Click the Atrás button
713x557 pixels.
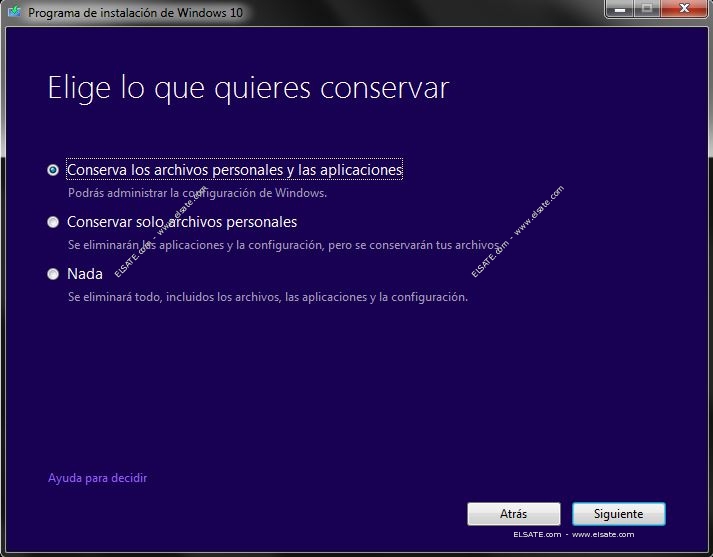point(514,514)
